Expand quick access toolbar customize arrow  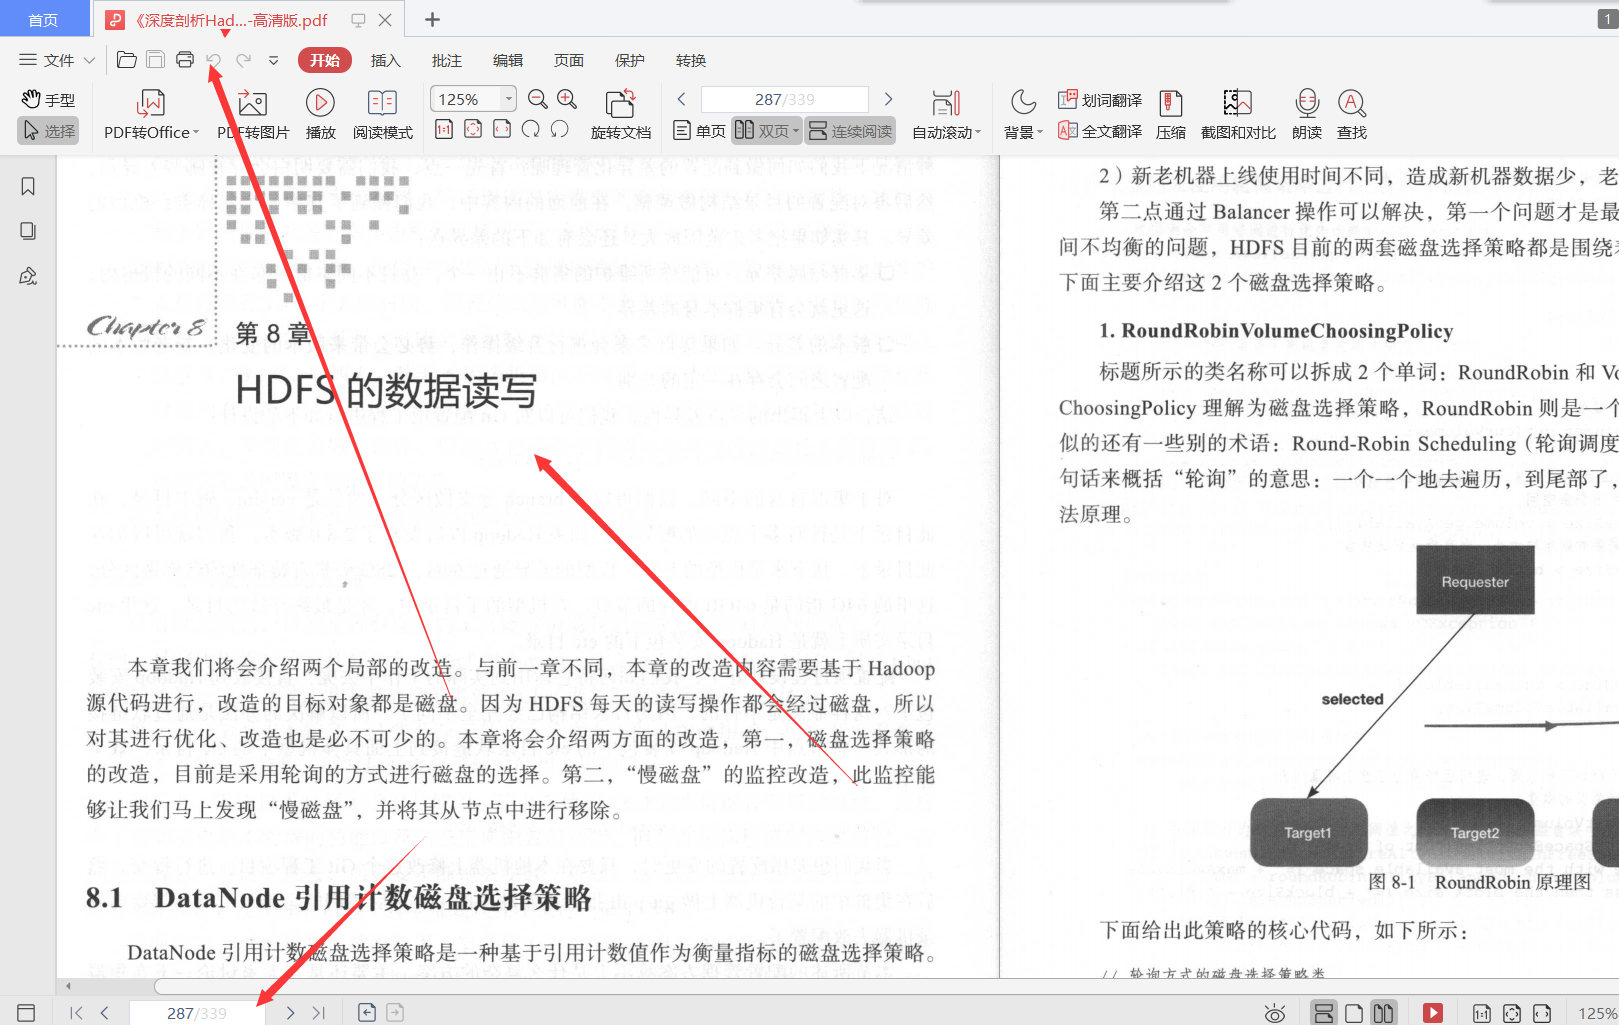273,60
